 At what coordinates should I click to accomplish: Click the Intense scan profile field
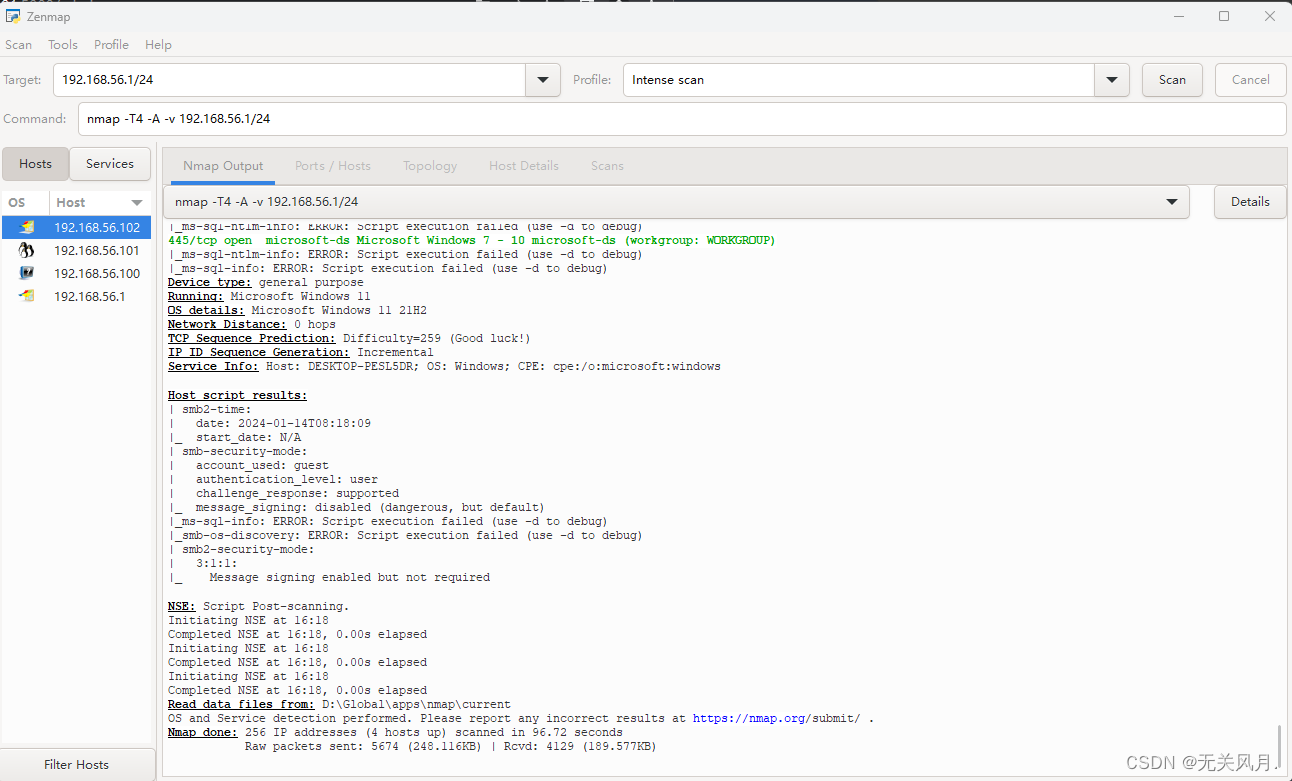858,80
